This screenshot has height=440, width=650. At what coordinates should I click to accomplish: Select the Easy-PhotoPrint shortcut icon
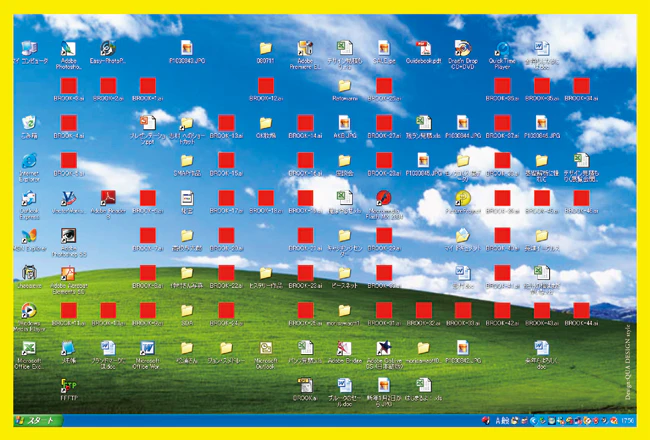point(108,49)
